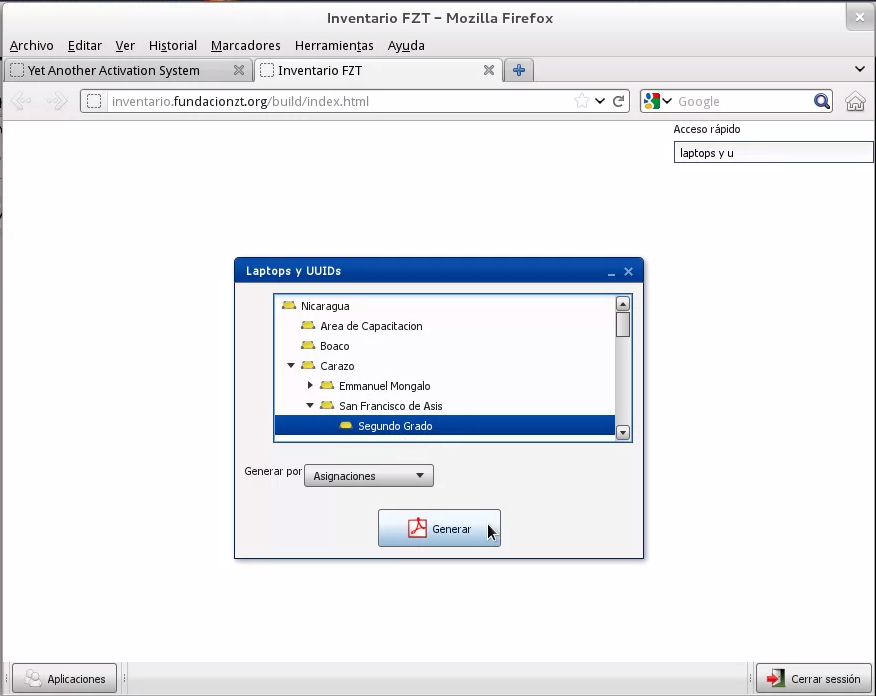Open the Aplicaciones menu button
This screenshot has width=876, height=696.
[65, 679]
